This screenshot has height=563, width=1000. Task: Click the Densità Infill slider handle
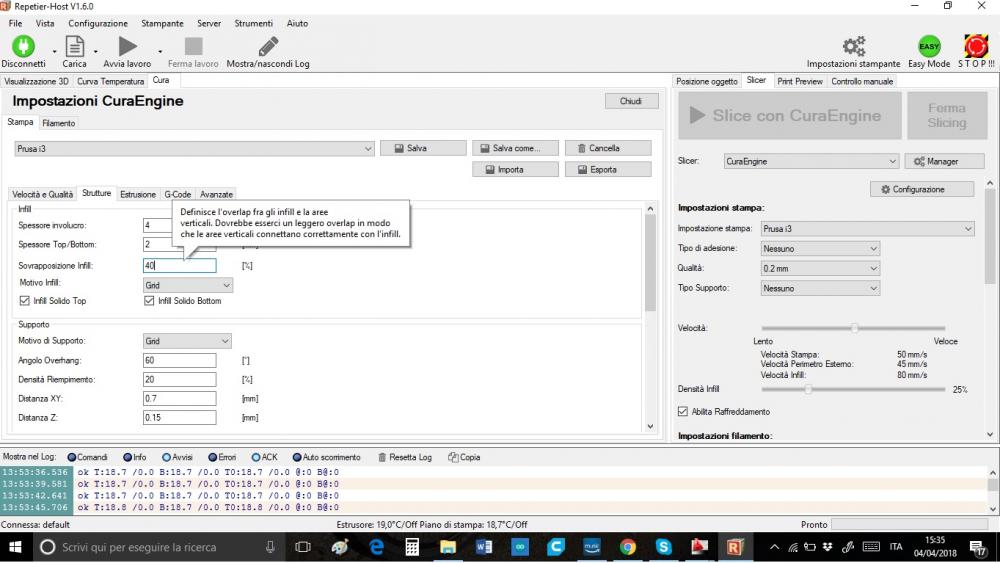click(x=807, y=389)
